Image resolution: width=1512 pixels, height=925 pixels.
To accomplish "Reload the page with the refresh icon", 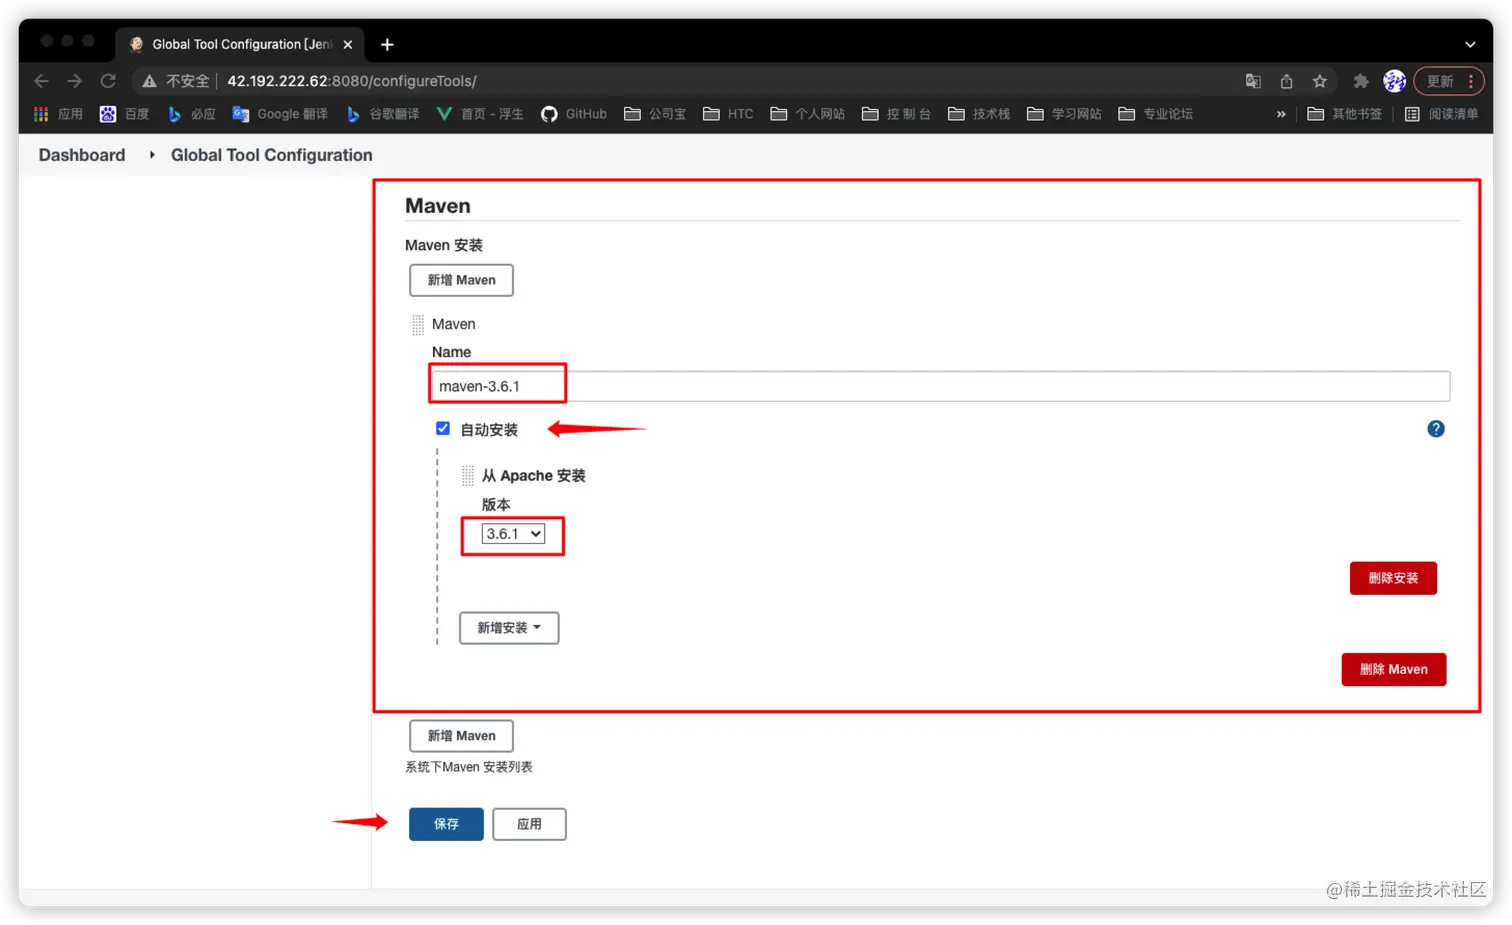I will click(x=108, y=81).
